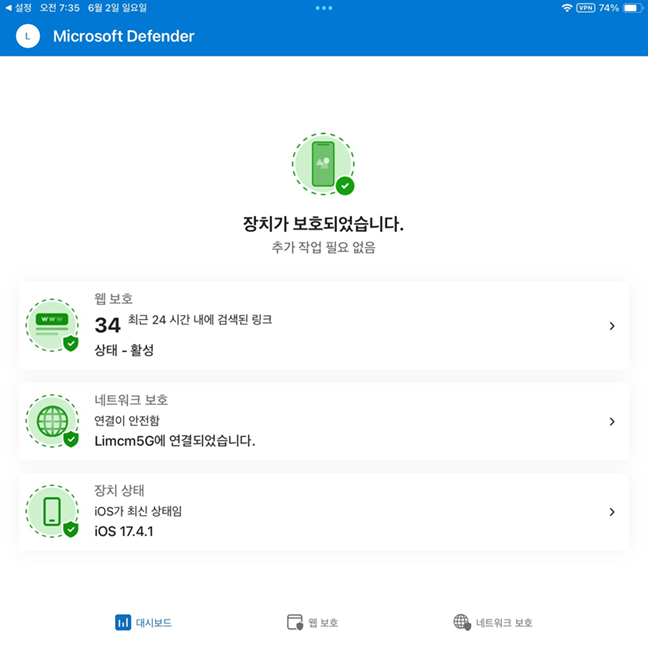Select the Microsoft Defender title
This screenshot has height=645, width=648.
(124, 36)
